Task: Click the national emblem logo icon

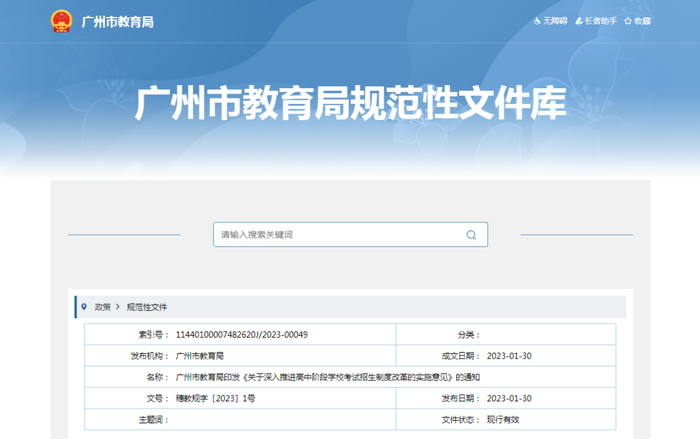Action: coord(61,21)
